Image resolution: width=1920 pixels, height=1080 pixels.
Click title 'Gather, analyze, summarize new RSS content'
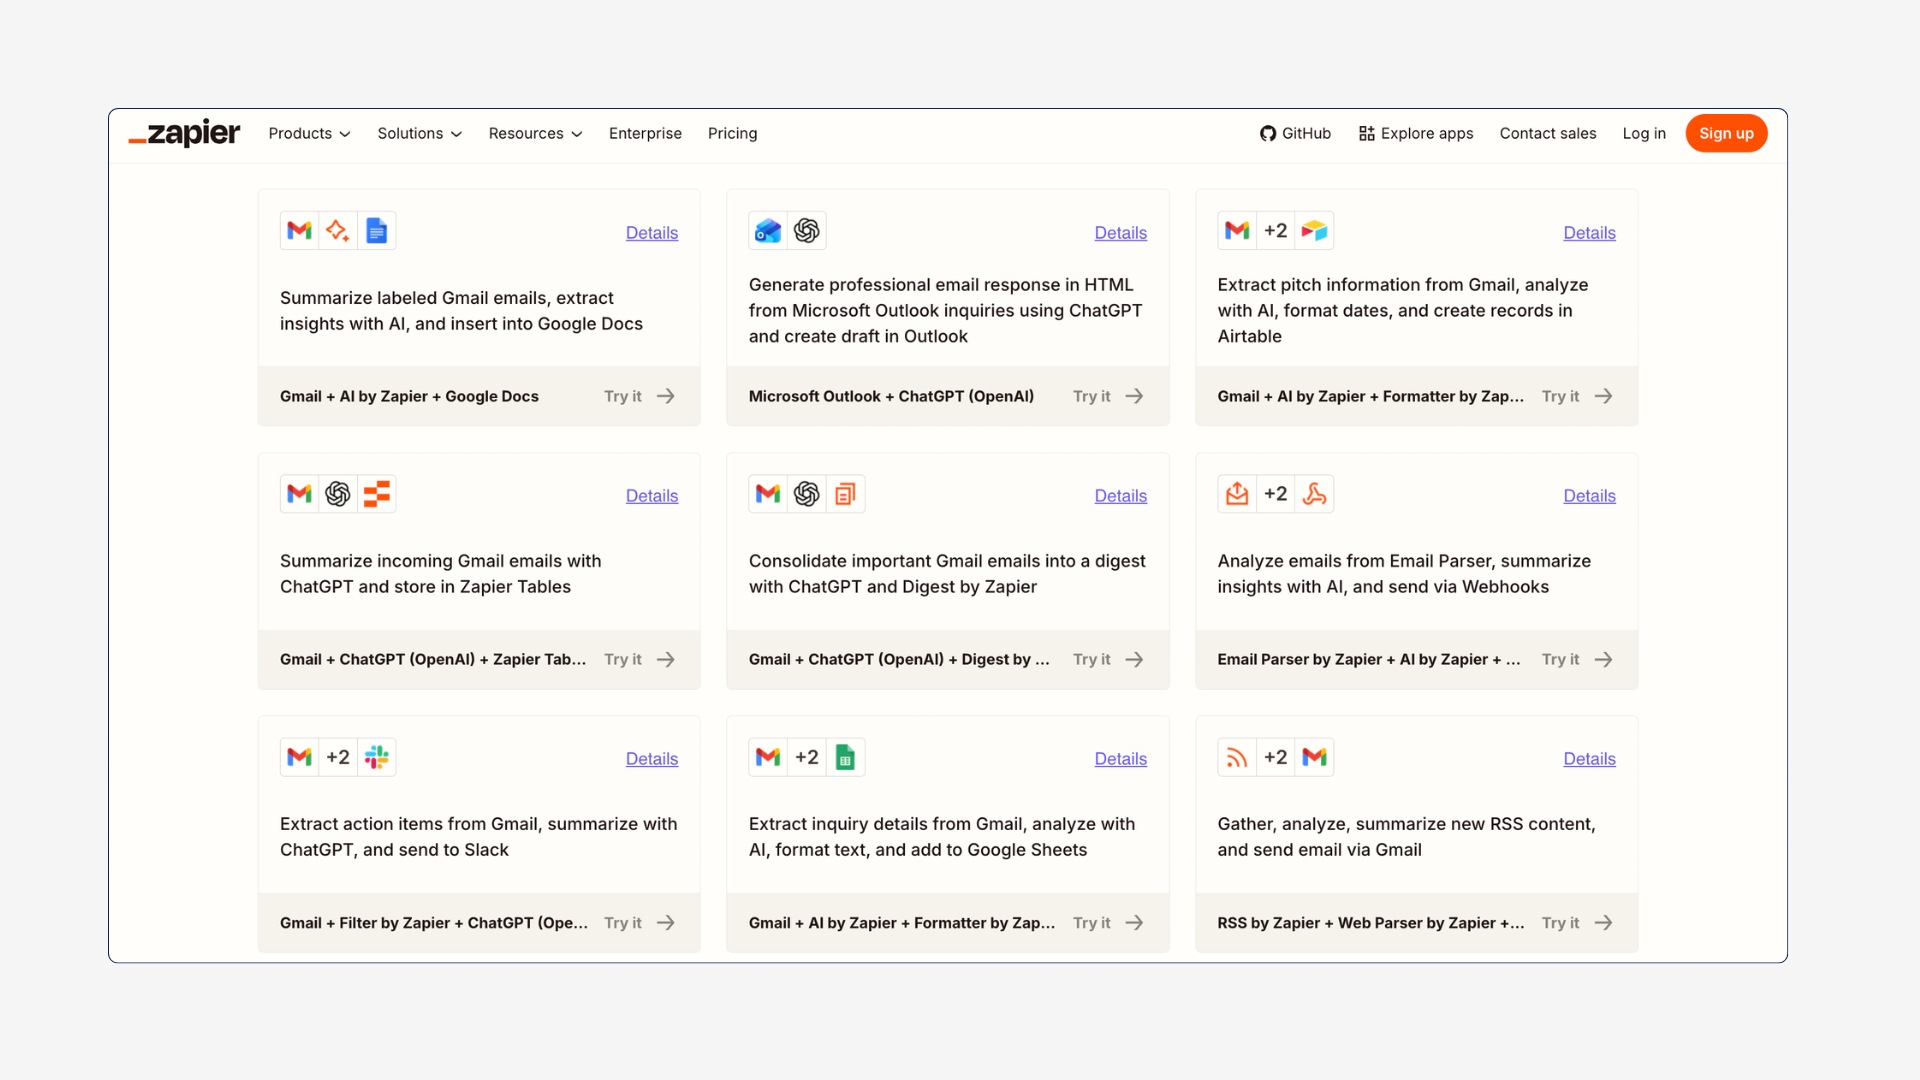pos(1406,836)
